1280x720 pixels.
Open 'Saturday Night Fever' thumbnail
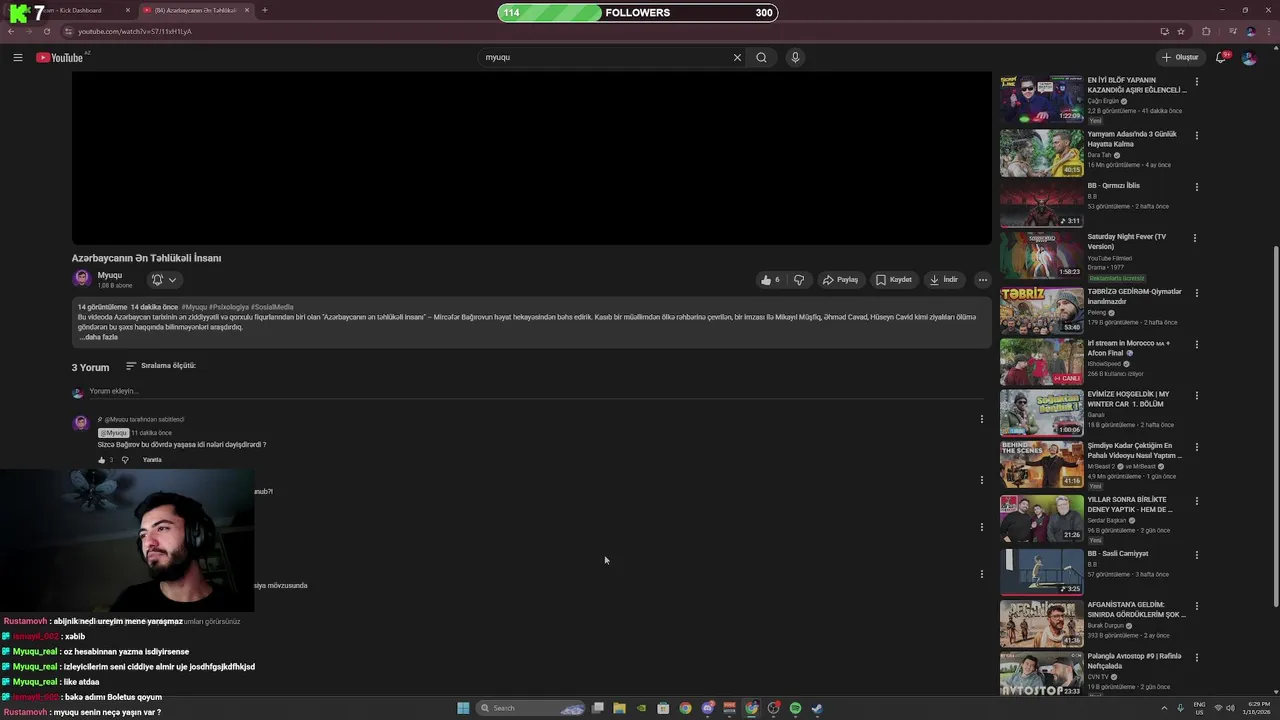[1041, 254]
